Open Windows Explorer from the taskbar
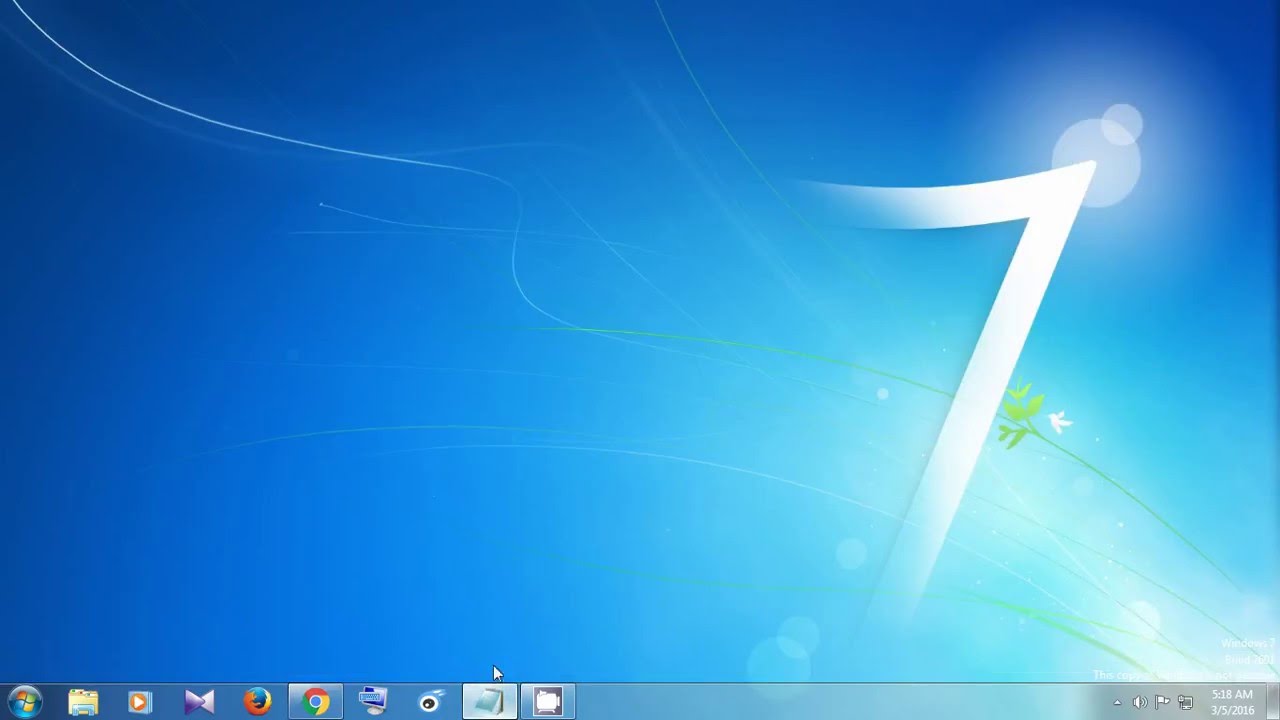 83,702
